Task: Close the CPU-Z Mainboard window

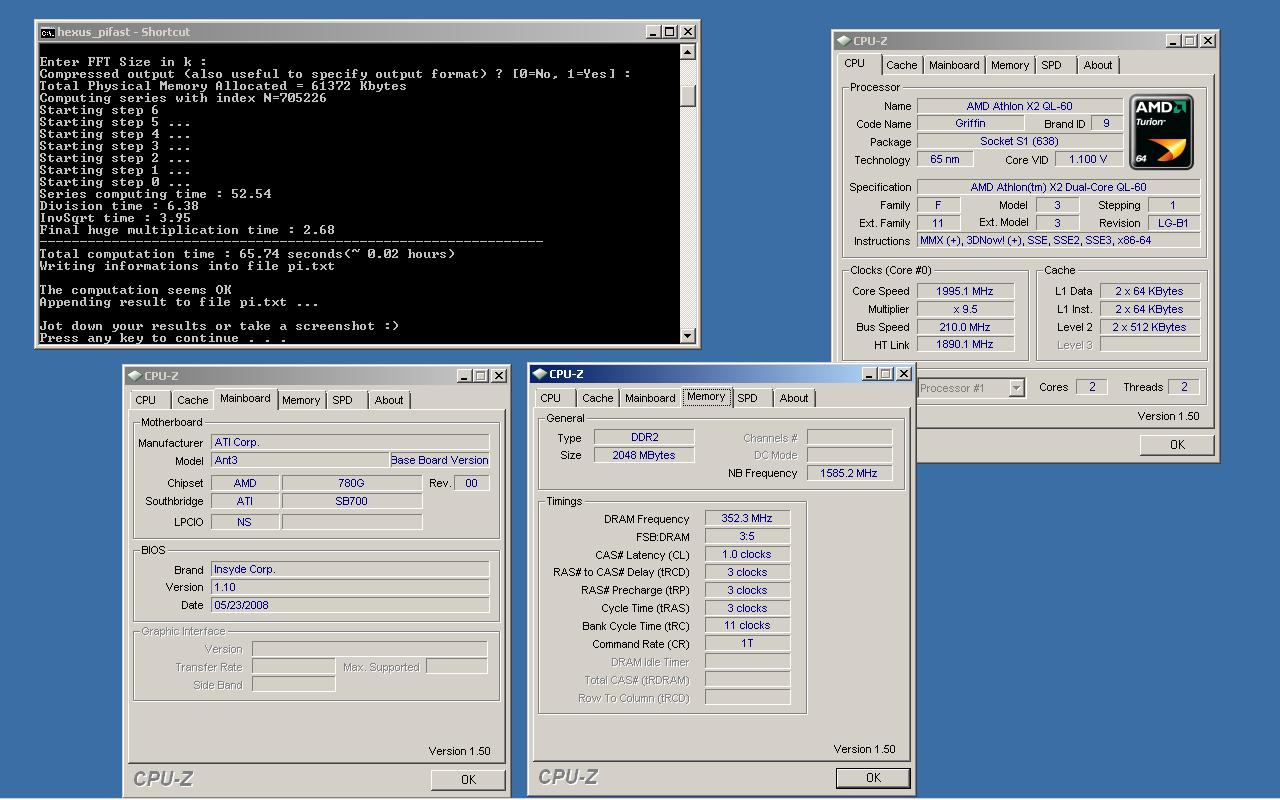Action: [x=497, y=376]
